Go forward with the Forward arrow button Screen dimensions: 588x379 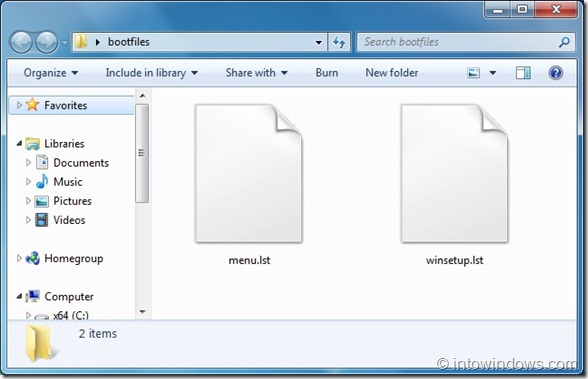pyautogui.click(x=46, y=42)
